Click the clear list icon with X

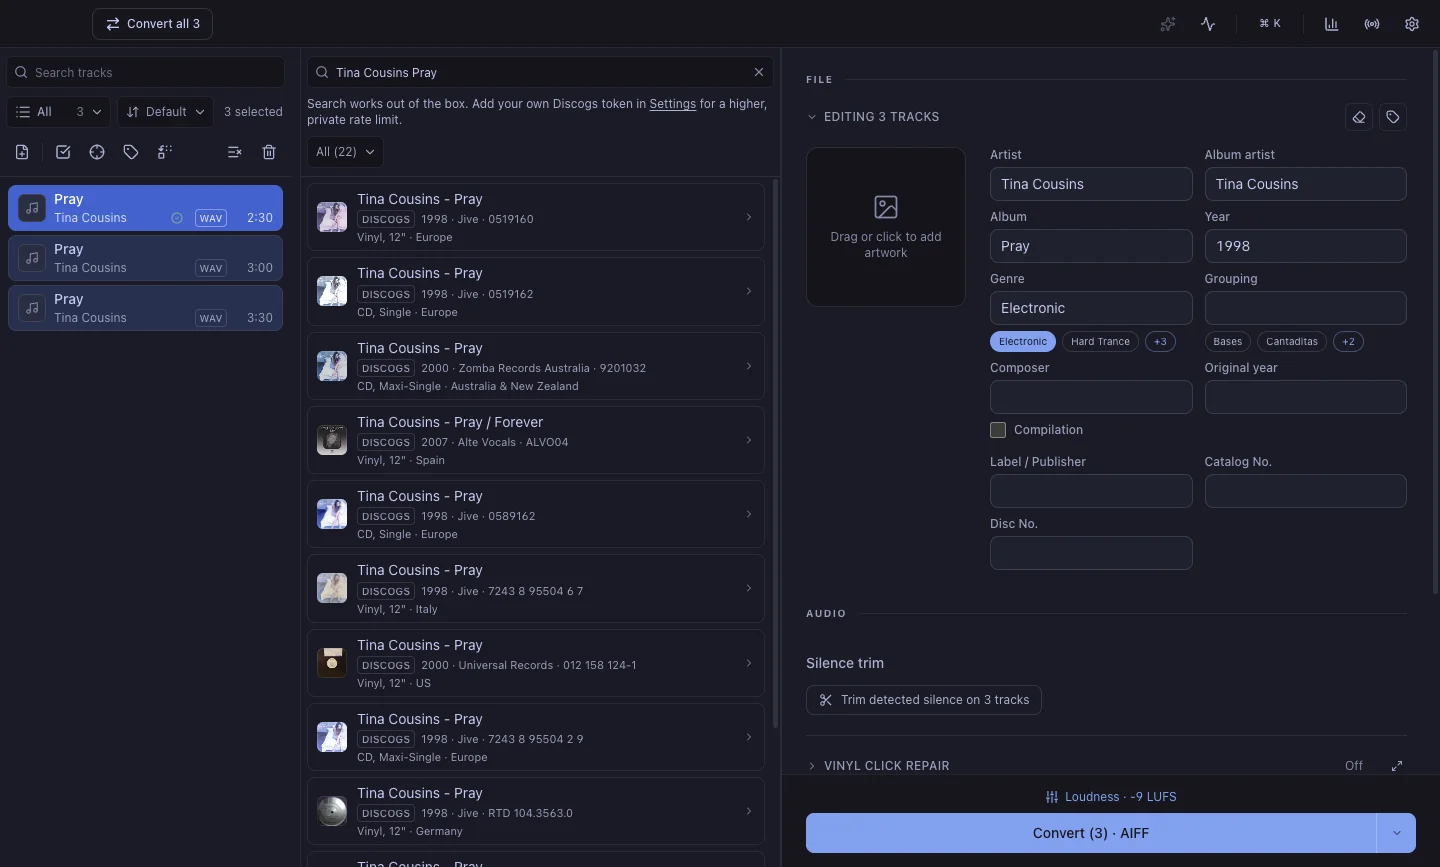[x=234, y=152]
